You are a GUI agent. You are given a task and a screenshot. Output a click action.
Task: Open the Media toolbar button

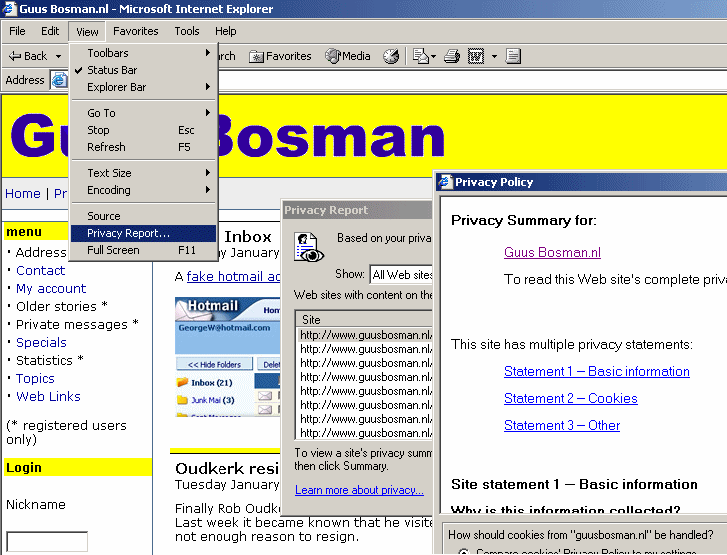click(348, 56)
